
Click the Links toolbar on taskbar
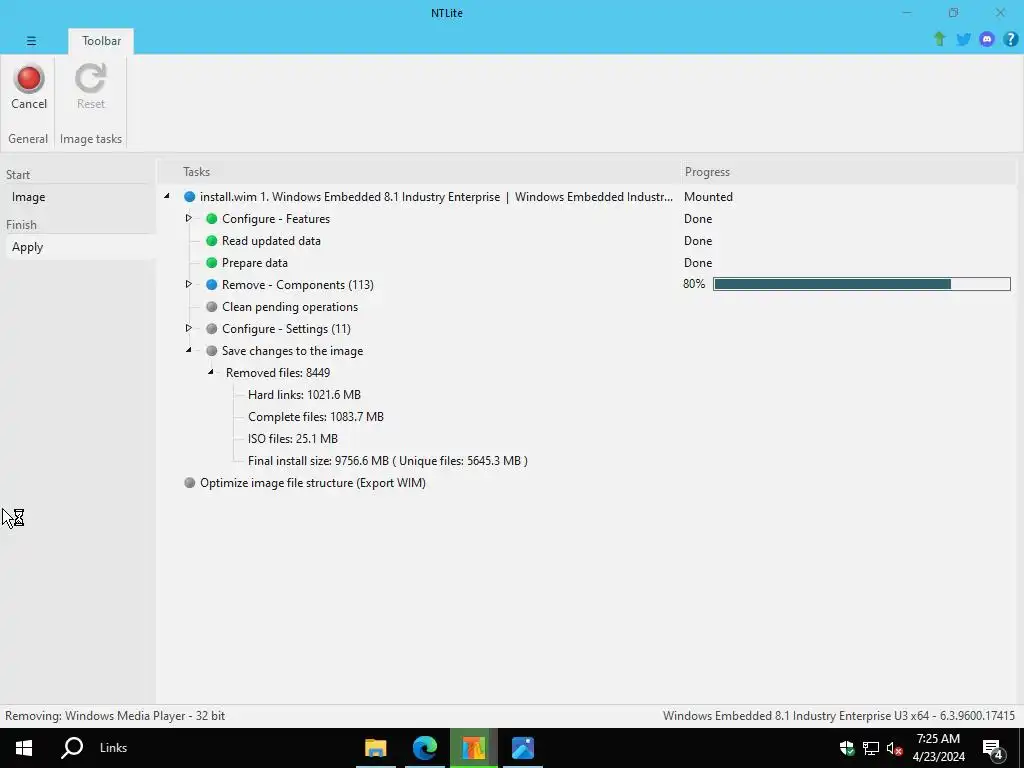pyautogui.click(x=113, y=748)
